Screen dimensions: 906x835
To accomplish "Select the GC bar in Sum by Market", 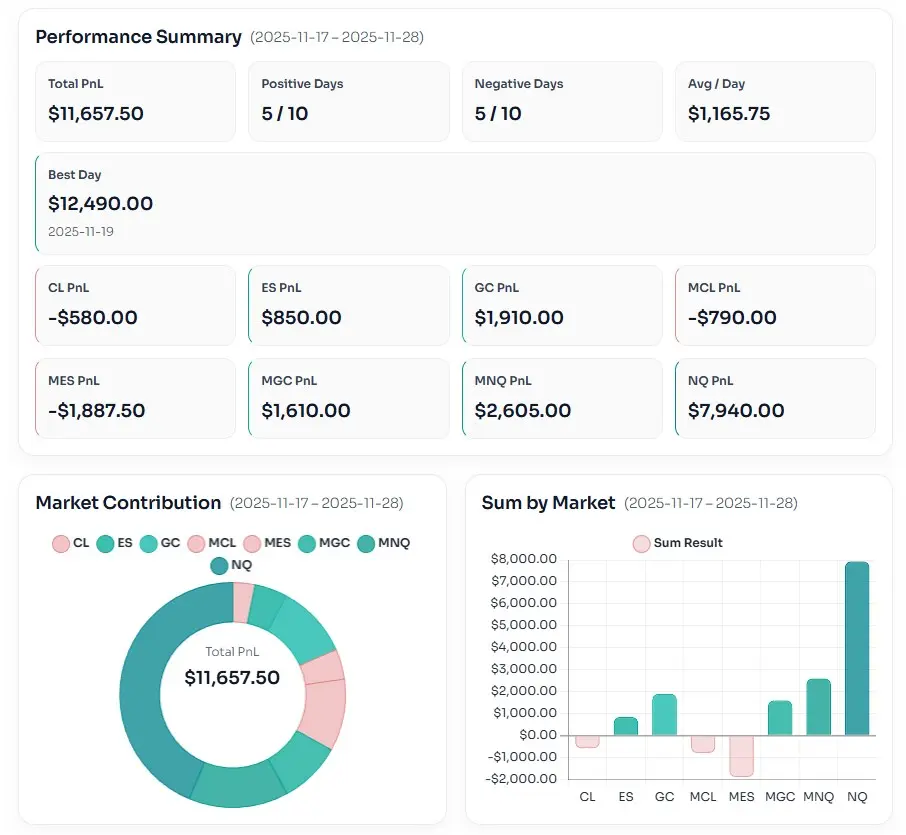I will tap(664, 714).
